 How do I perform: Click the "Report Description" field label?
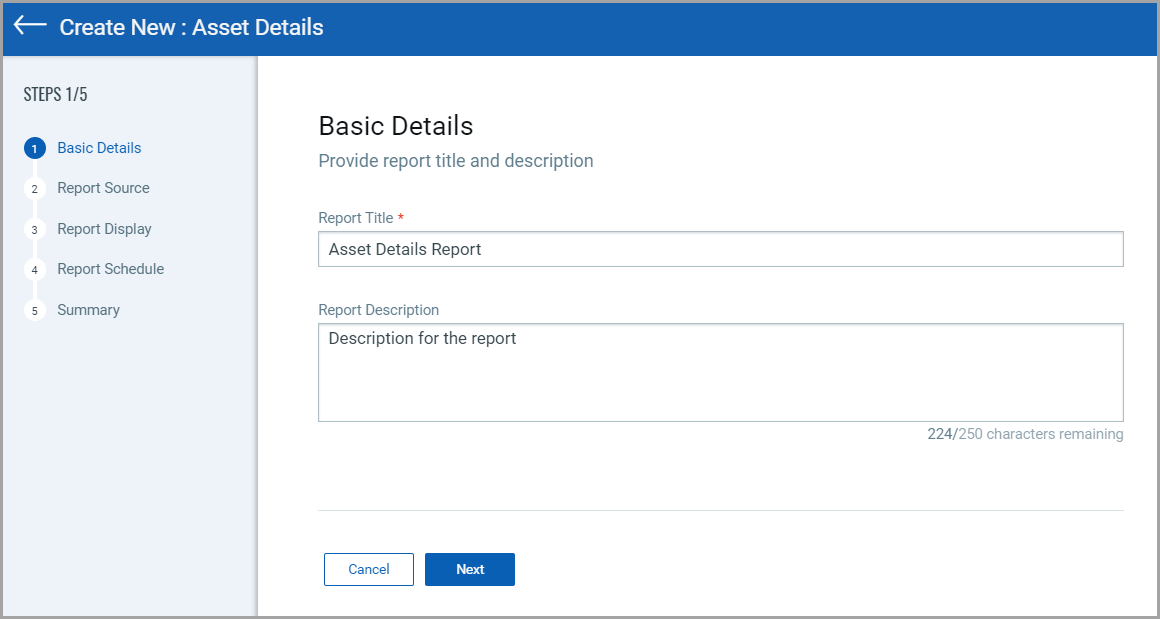coord(378,310)
